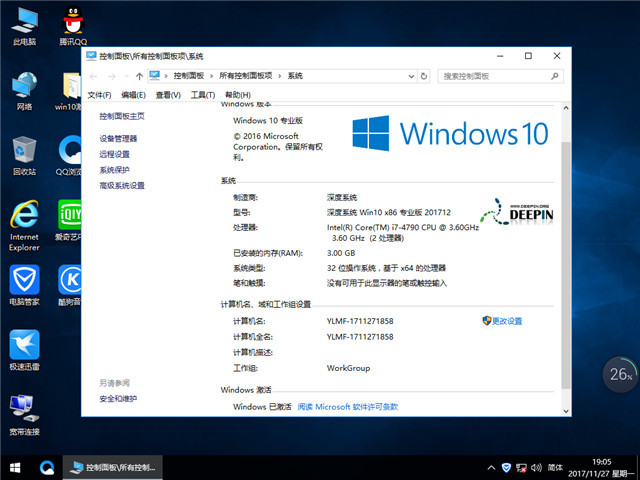This screenshot has width=640, height=480.
Task: Open QQ browser from the taskbar
Action: [x=47, y=467]
